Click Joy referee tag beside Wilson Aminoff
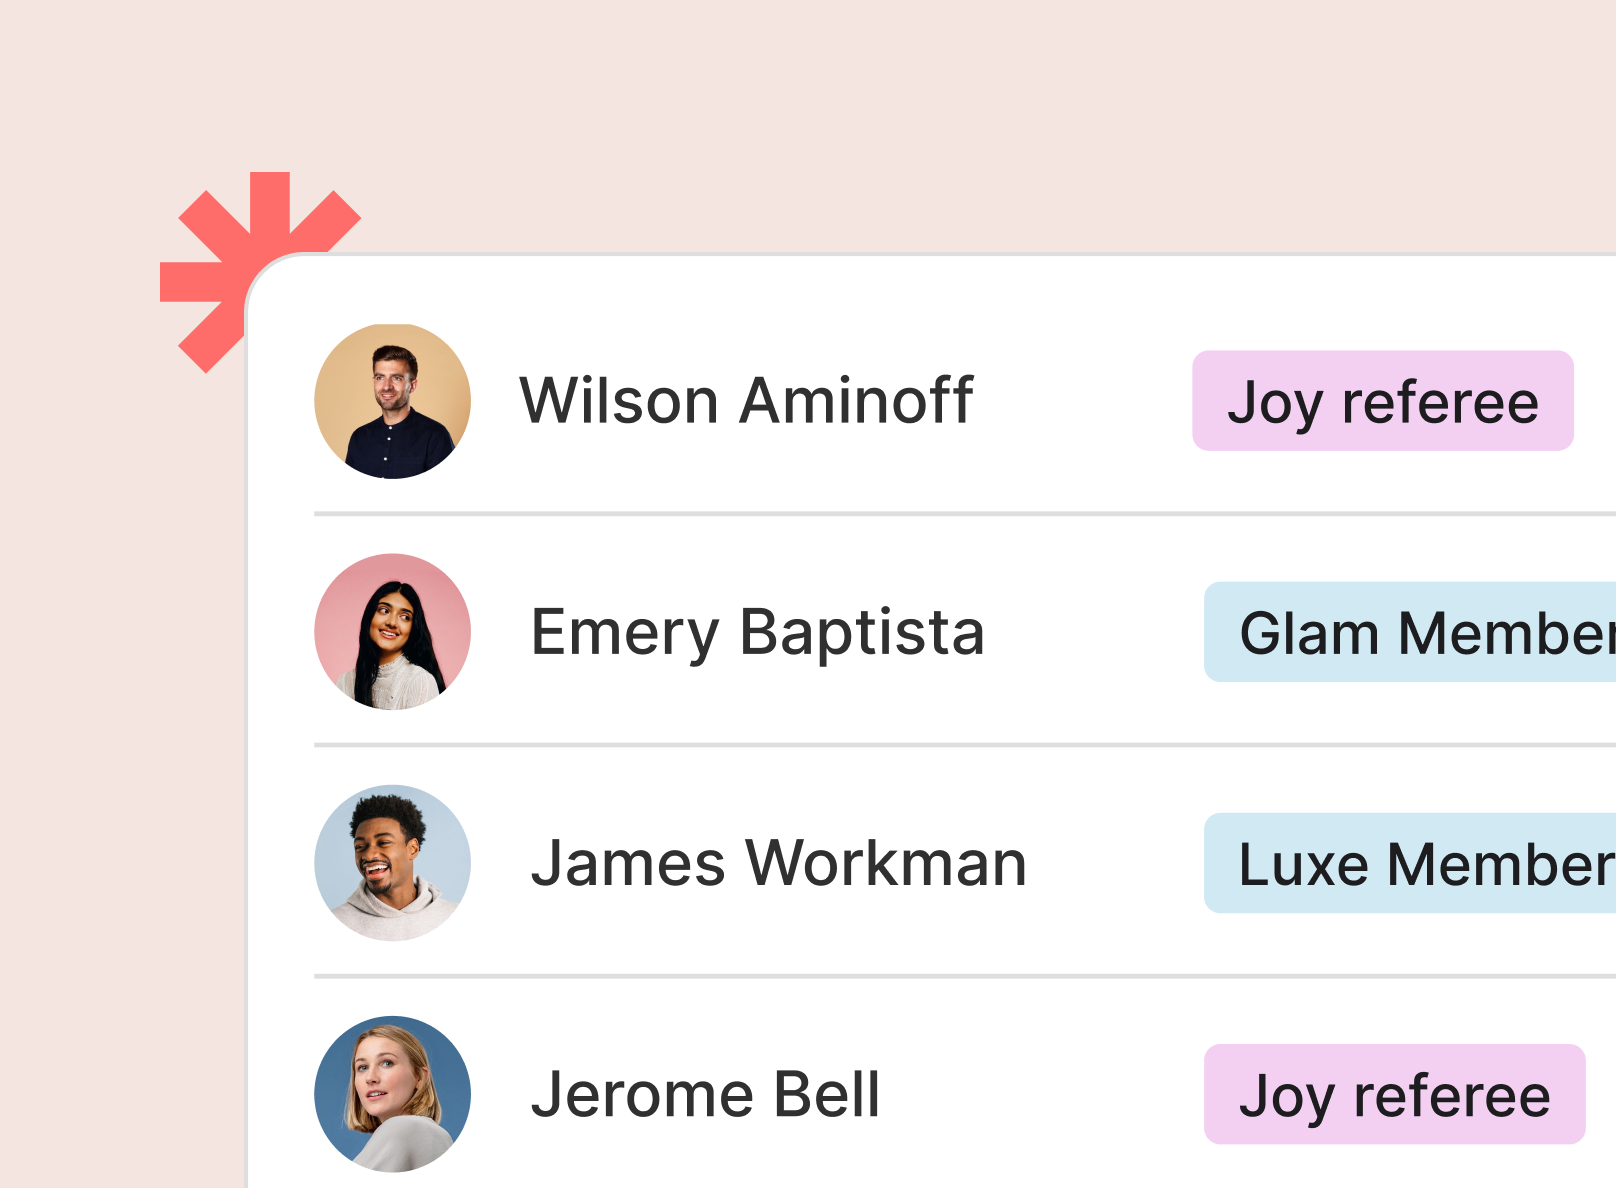Screen dimensions: 1616x1188 (1382, 401)
